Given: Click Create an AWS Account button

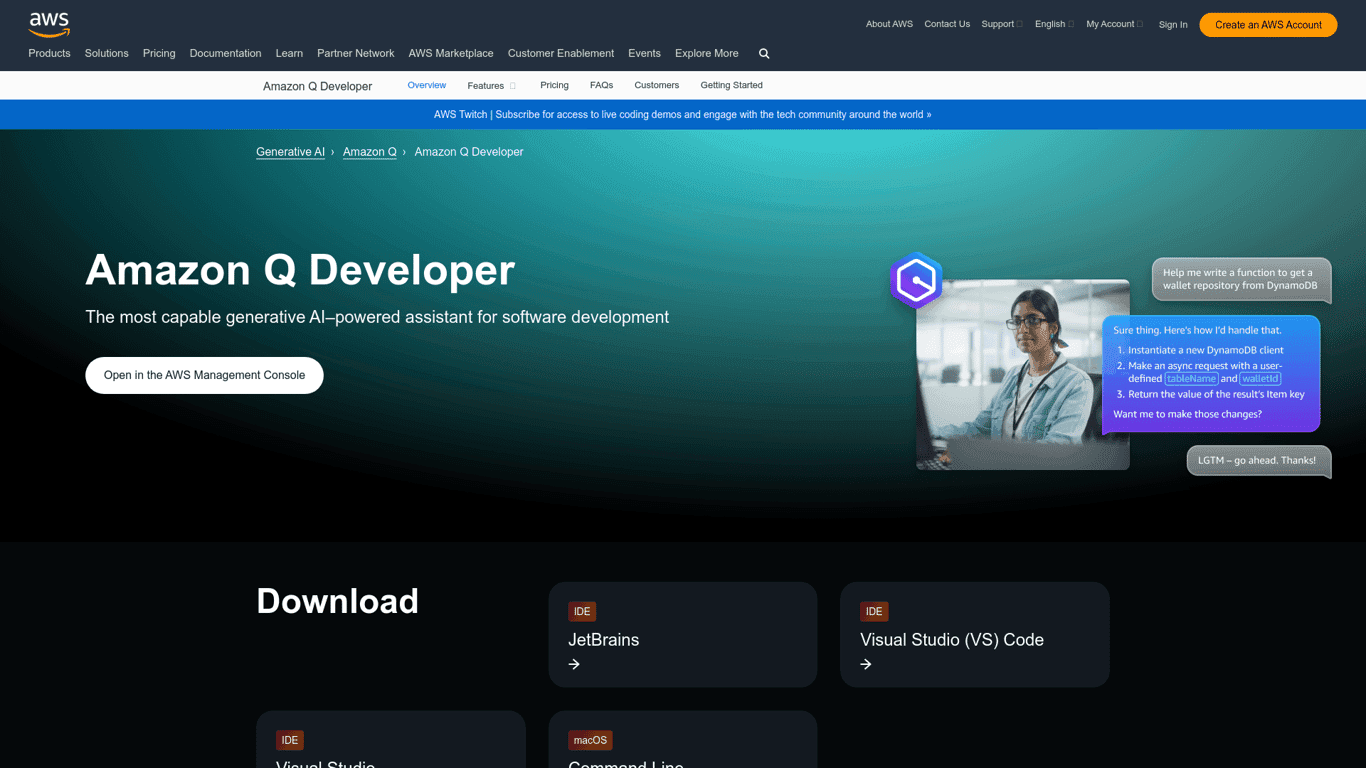Looking at the screenshot, I should click(x=1267, y=25).
